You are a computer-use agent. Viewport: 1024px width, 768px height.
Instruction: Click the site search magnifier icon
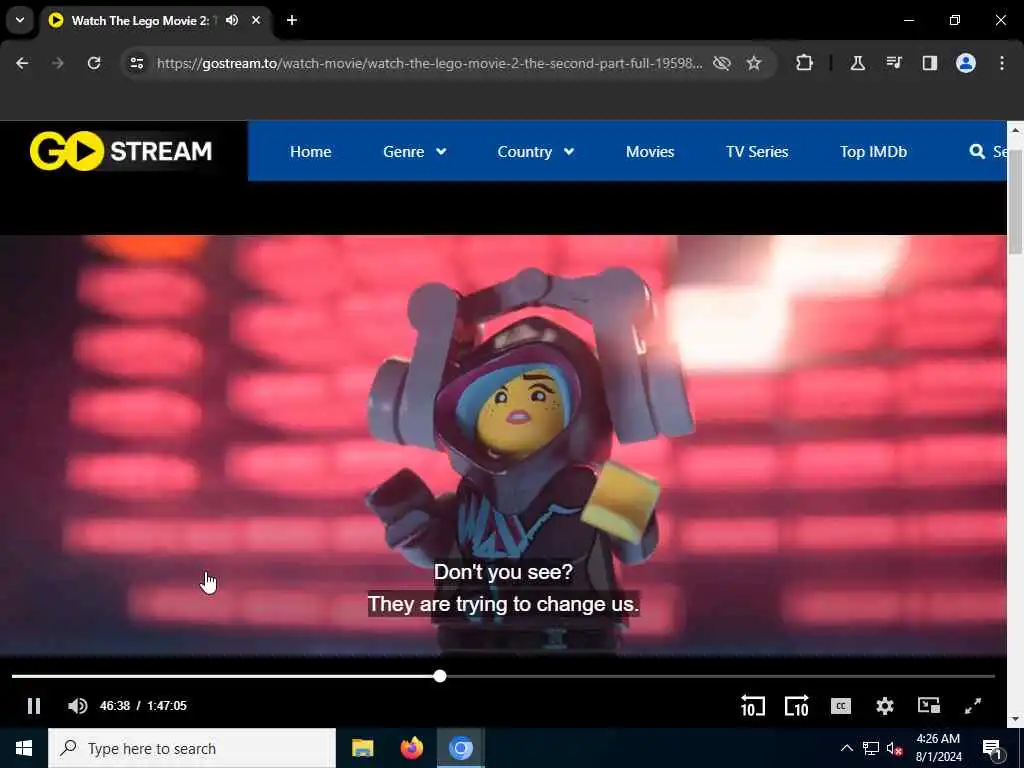click(977, 152)
